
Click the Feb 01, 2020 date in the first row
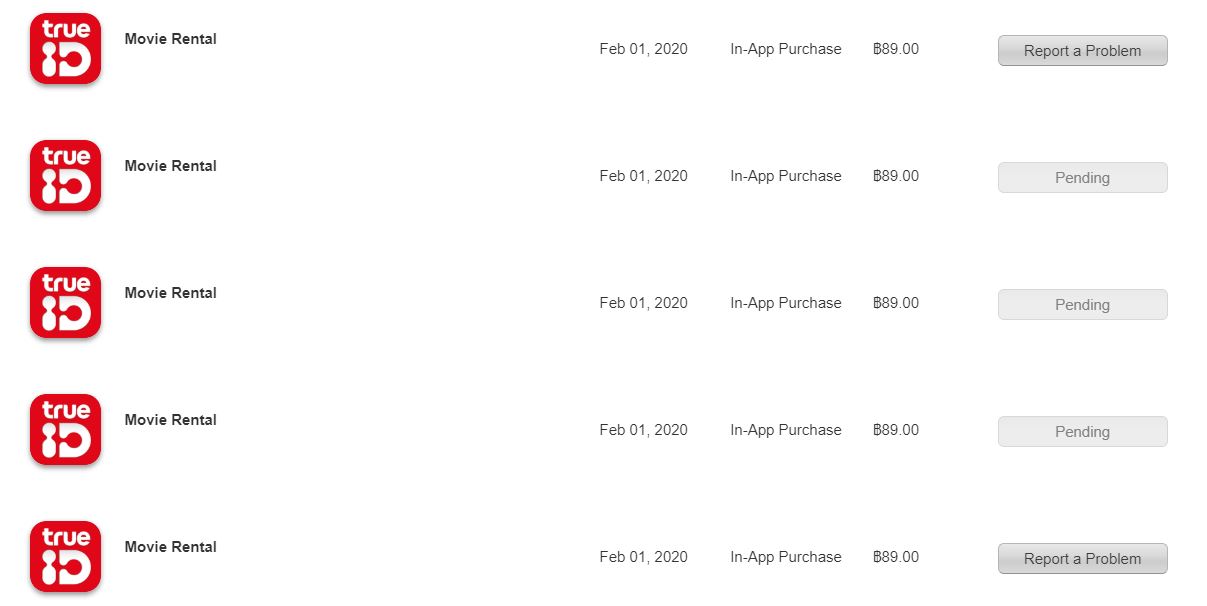[x=643, y=49]
